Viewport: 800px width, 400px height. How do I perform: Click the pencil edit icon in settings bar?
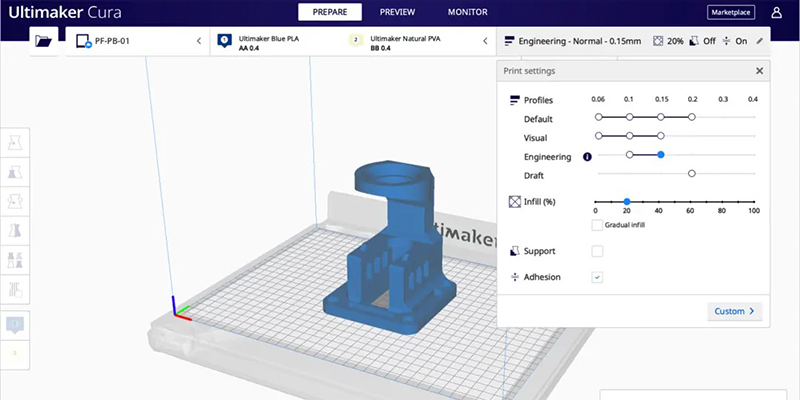pos(759,41)
